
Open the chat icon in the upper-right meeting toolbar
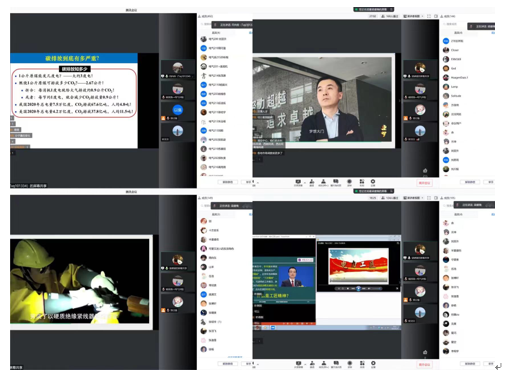336,181
